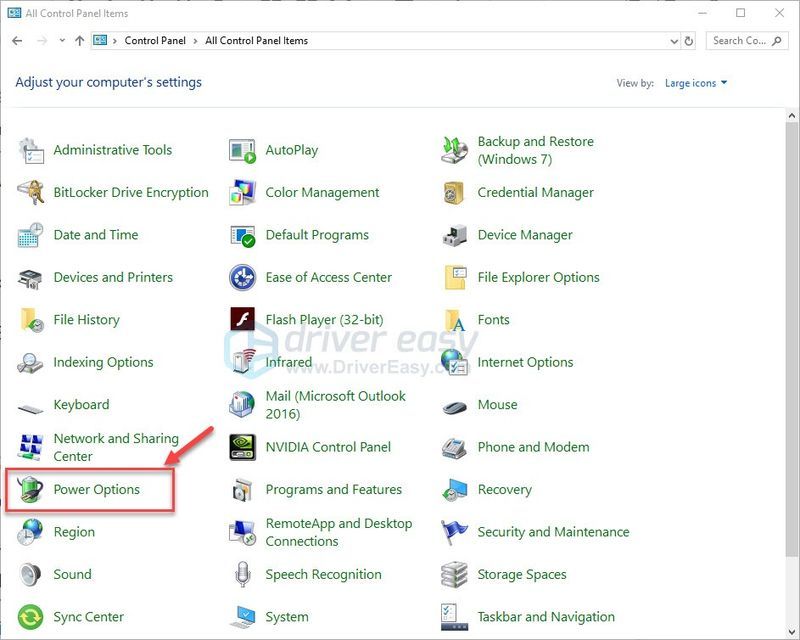Image resolution: width=800 pixels, height=640 pixels.
Task: Open the Backup and Restore icon
Action: (x=454, y=150)
